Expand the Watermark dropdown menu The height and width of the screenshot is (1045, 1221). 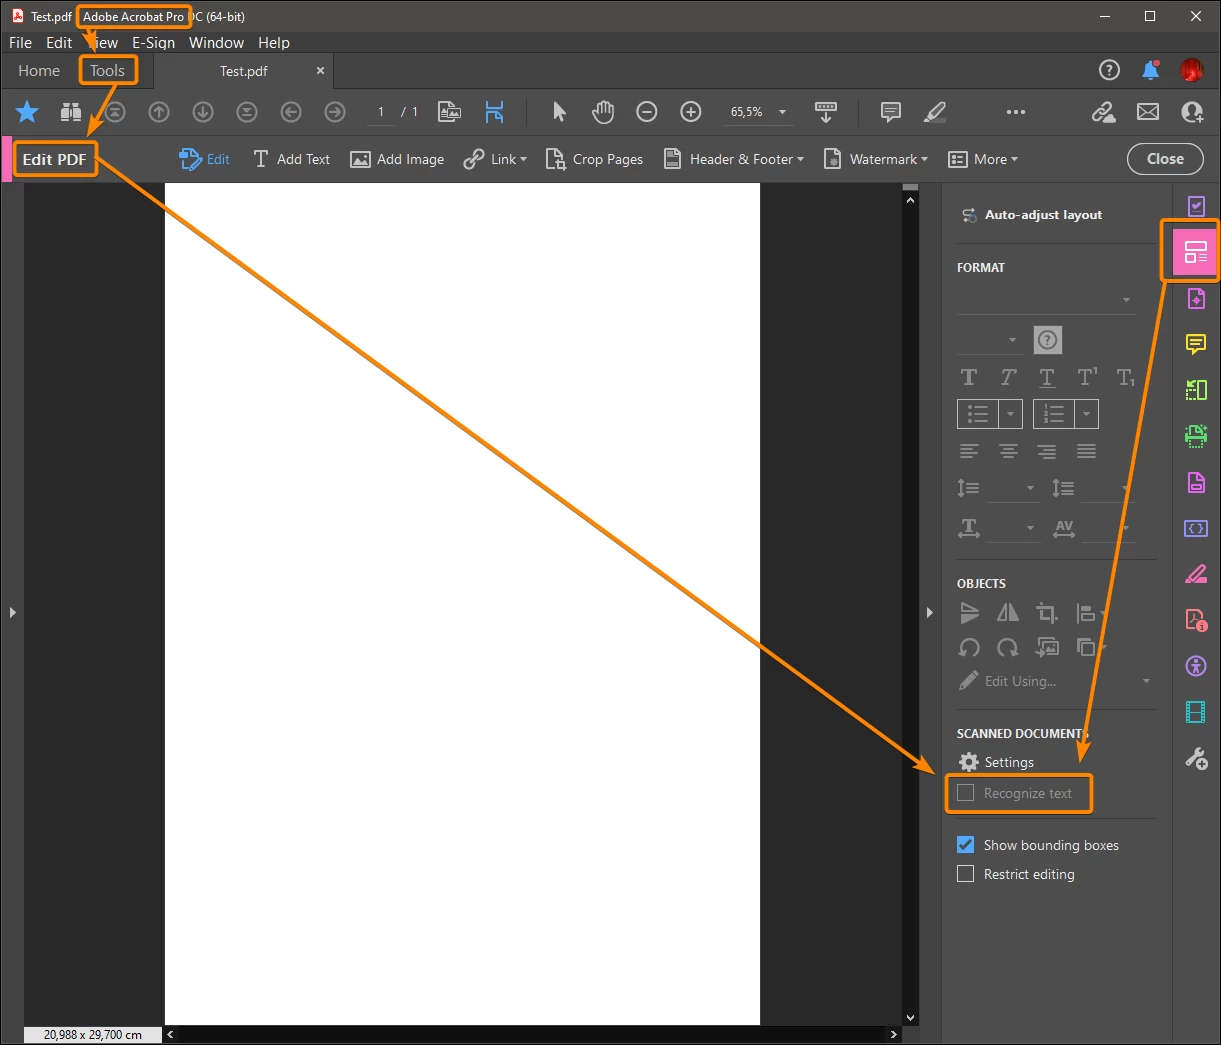[x=875, y=159]
